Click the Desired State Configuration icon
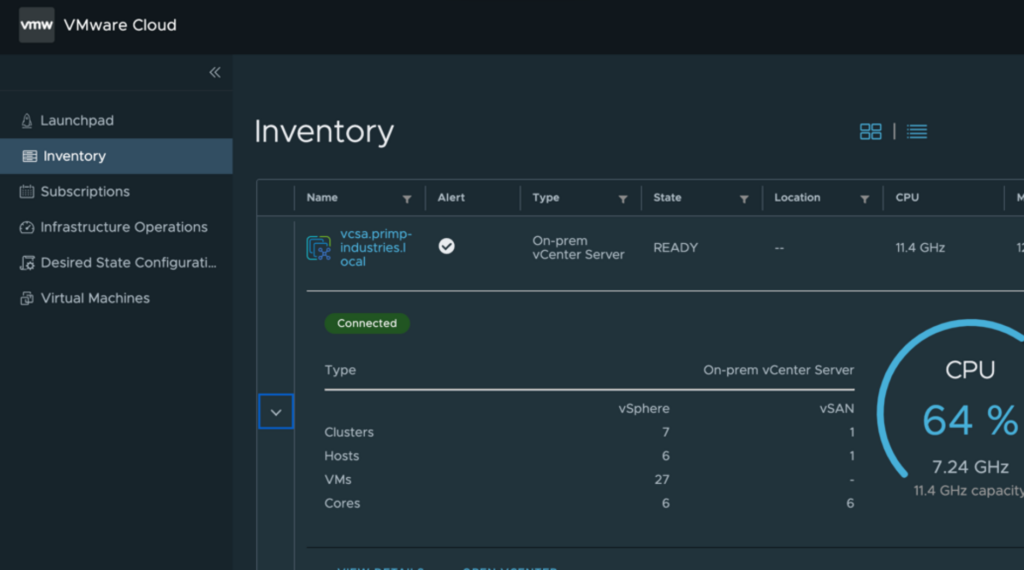 tap(27, 262)
